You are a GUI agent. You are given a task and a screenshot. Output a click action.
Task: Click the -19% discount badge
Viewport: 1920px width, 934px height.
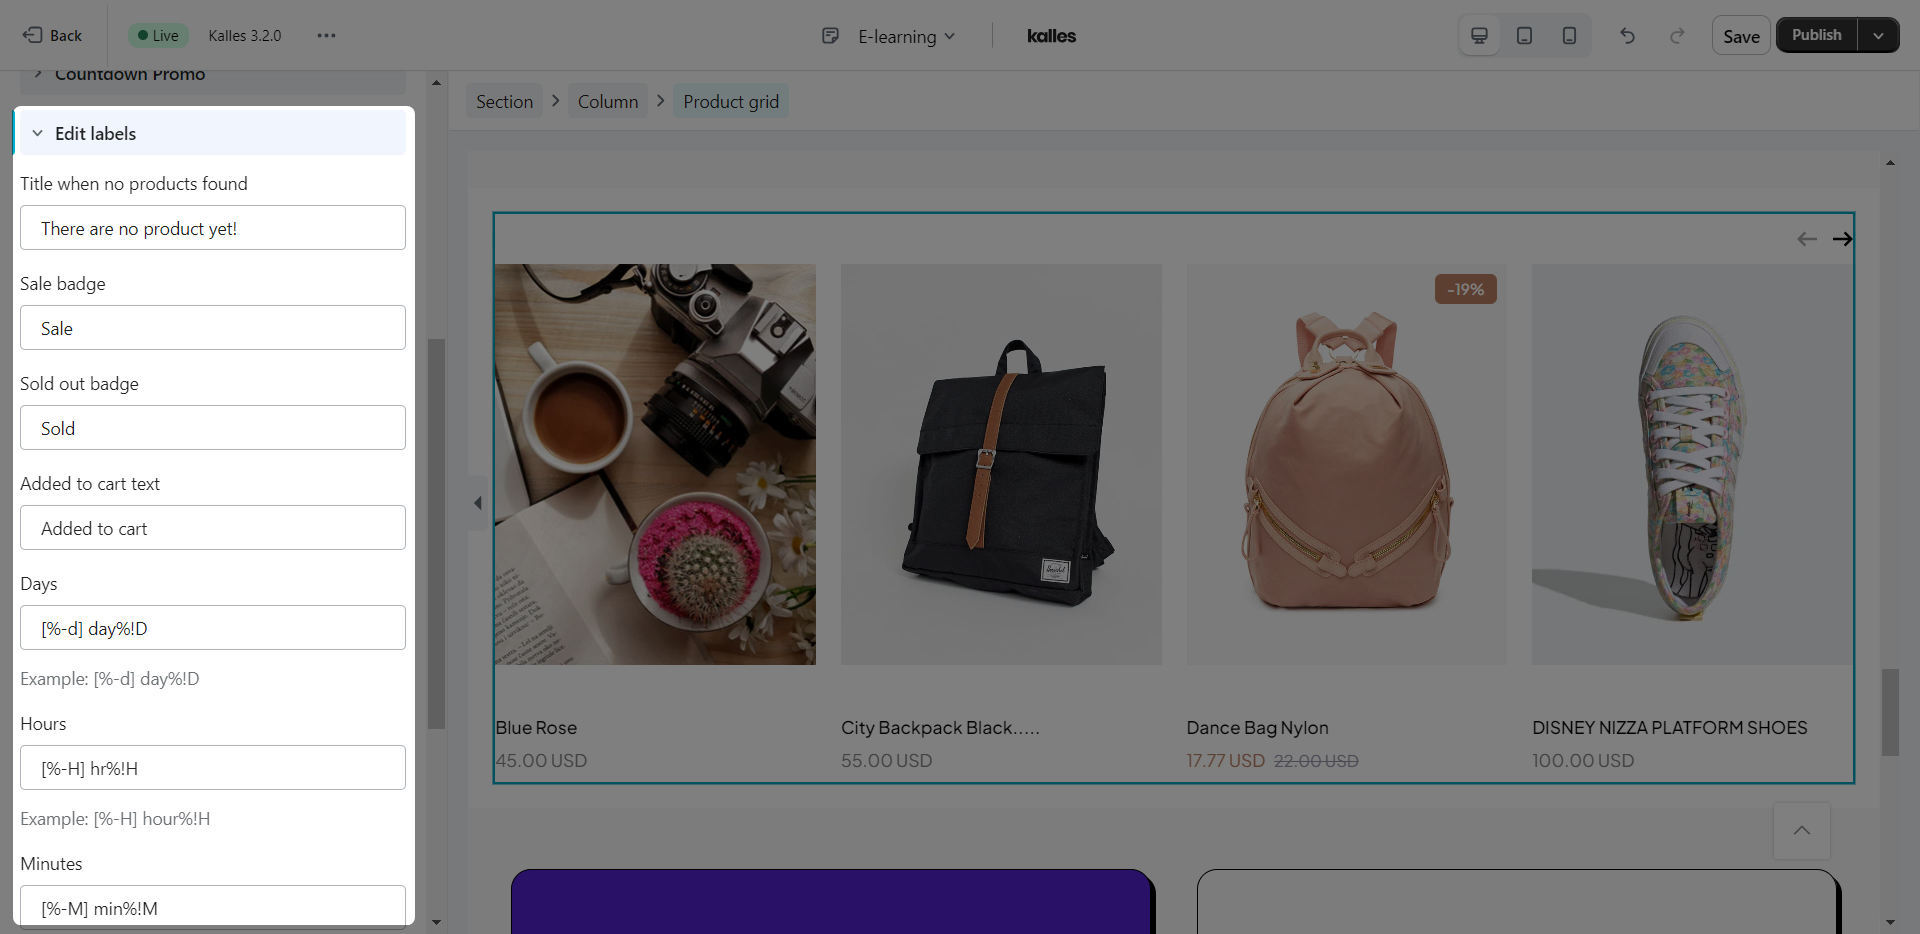pyautogui.click(x=1465, y=289)
